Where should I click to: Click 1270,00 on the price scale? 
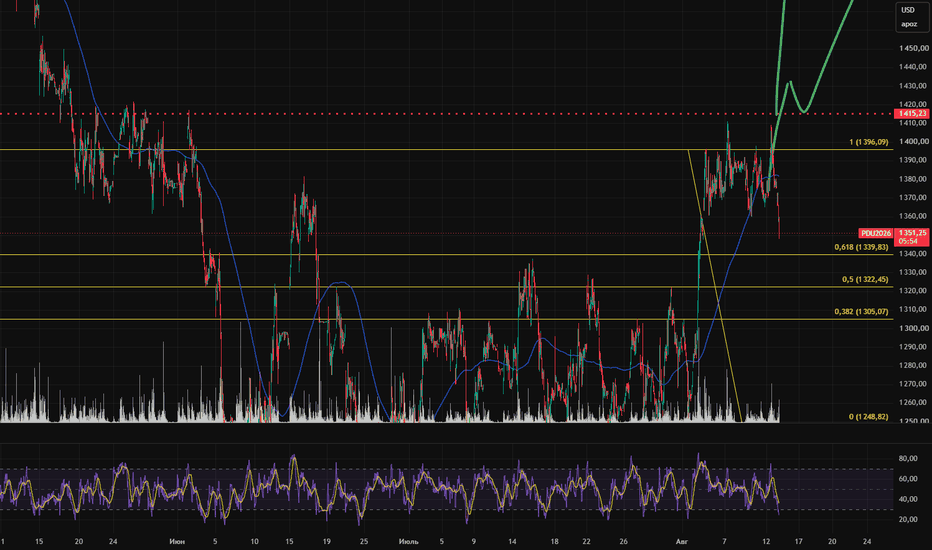(913, 384)
